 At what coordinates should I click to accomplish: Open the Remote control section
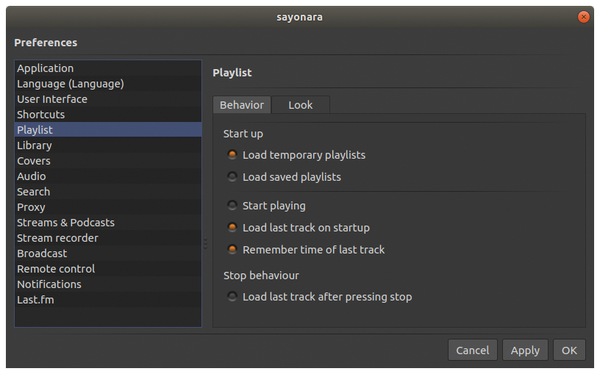(x=108, y=269)
